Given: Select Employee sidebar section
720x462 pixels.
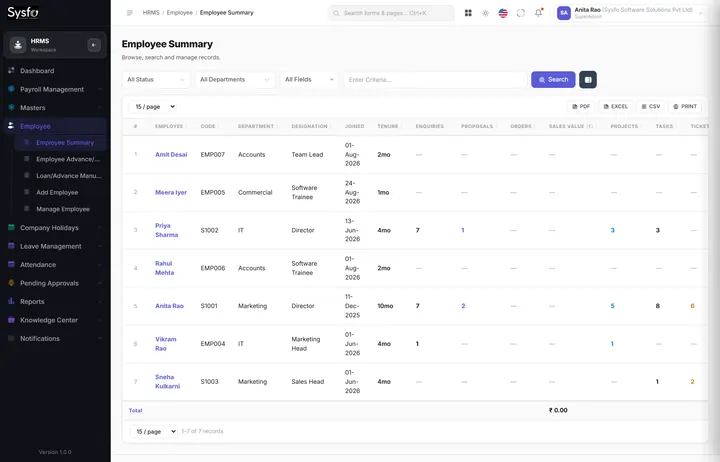Looking at the screenshot, I should tap(55, 126).
